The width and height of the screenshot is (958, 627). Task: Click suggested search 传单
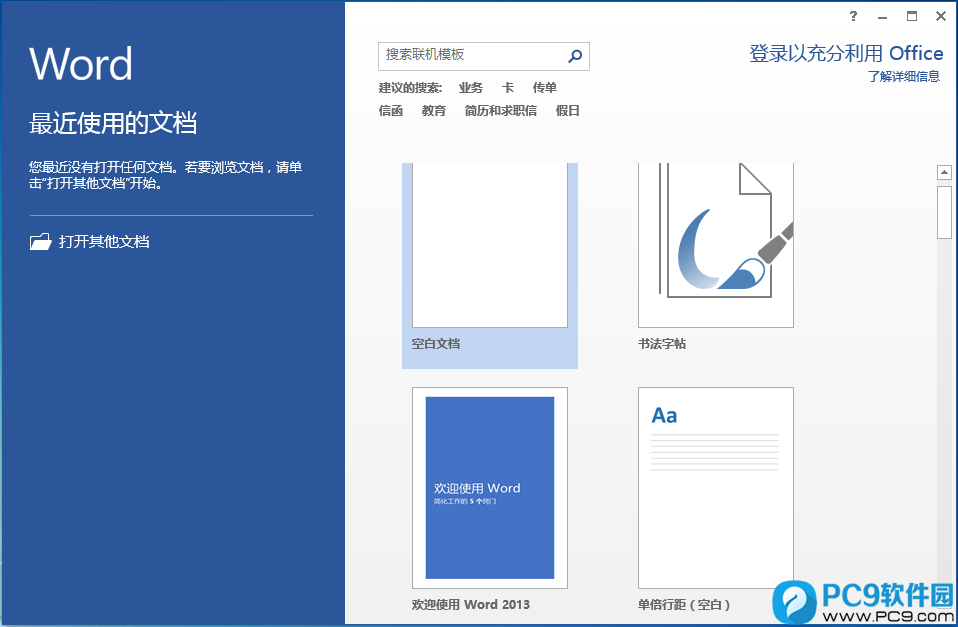pos(544,88)
